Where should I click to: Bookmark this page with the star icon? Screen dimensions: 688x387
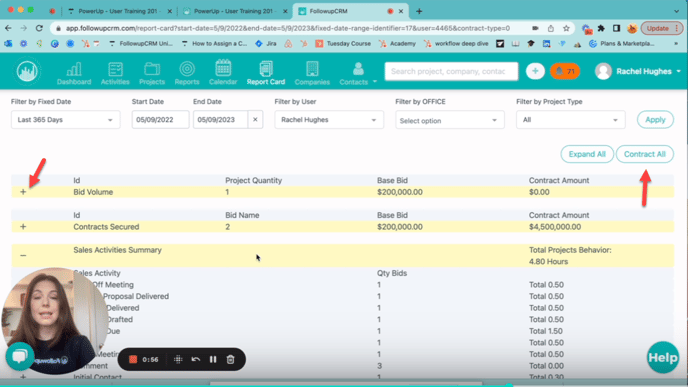point(566,28)
